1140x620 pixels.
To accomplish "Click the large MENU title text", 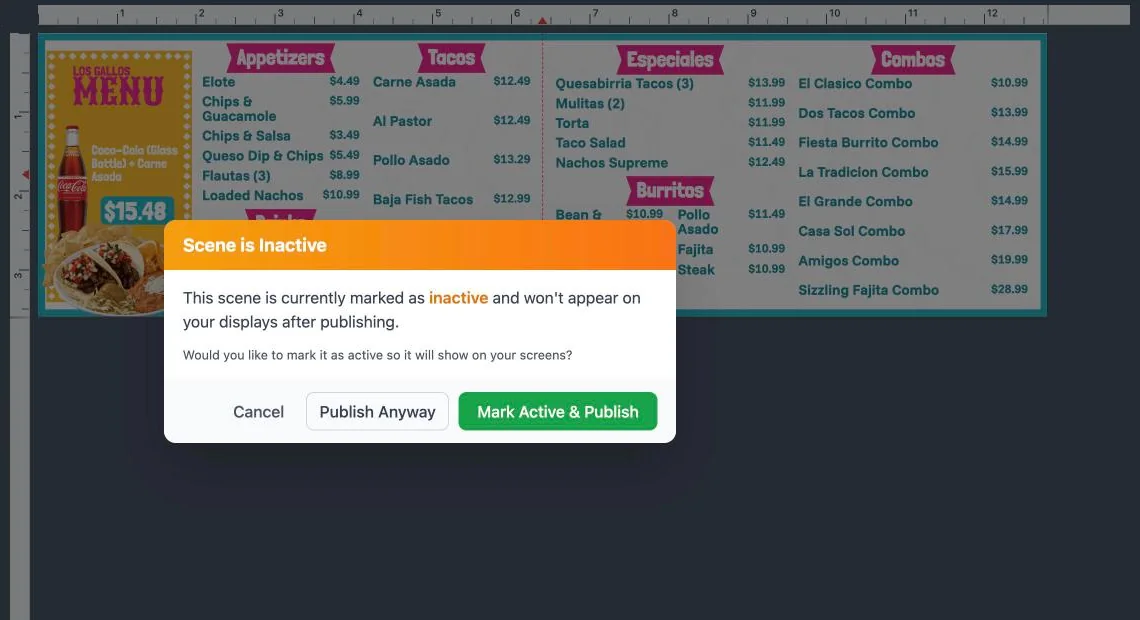I will tap(118, 92).
